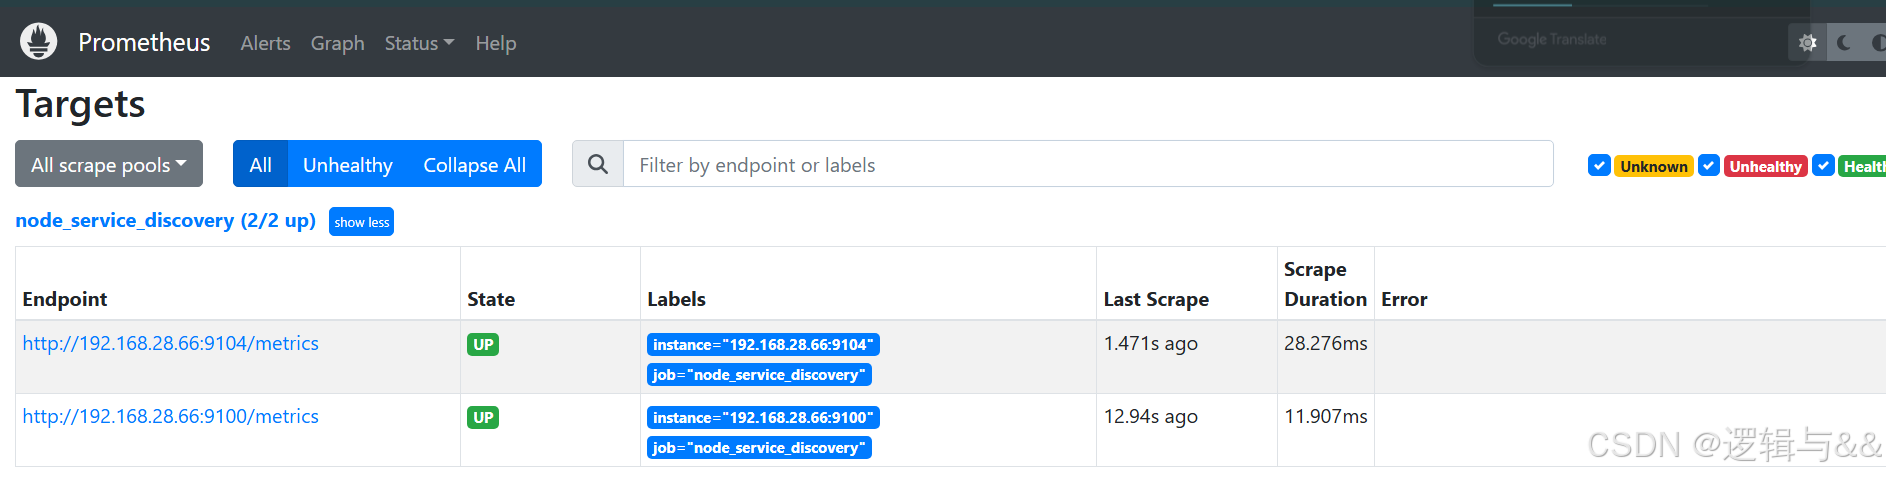Viewport: 1886px width, 477px height.
Task: Focus the Filter by endpoint or labels field
Action: click(1088, 164)
